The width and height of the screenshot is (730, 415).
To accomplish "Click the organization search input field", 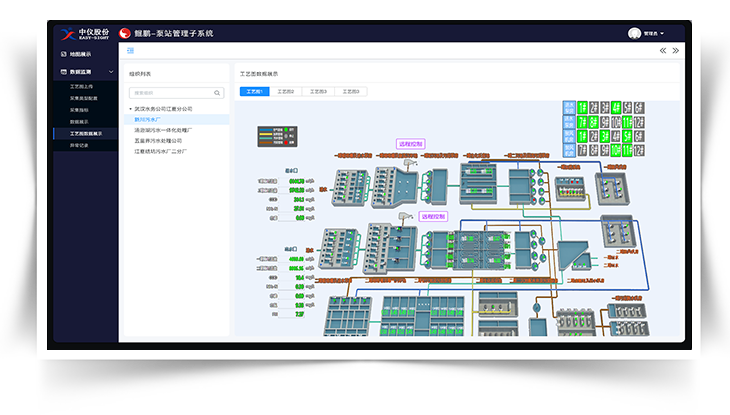I will click(172, 93).
